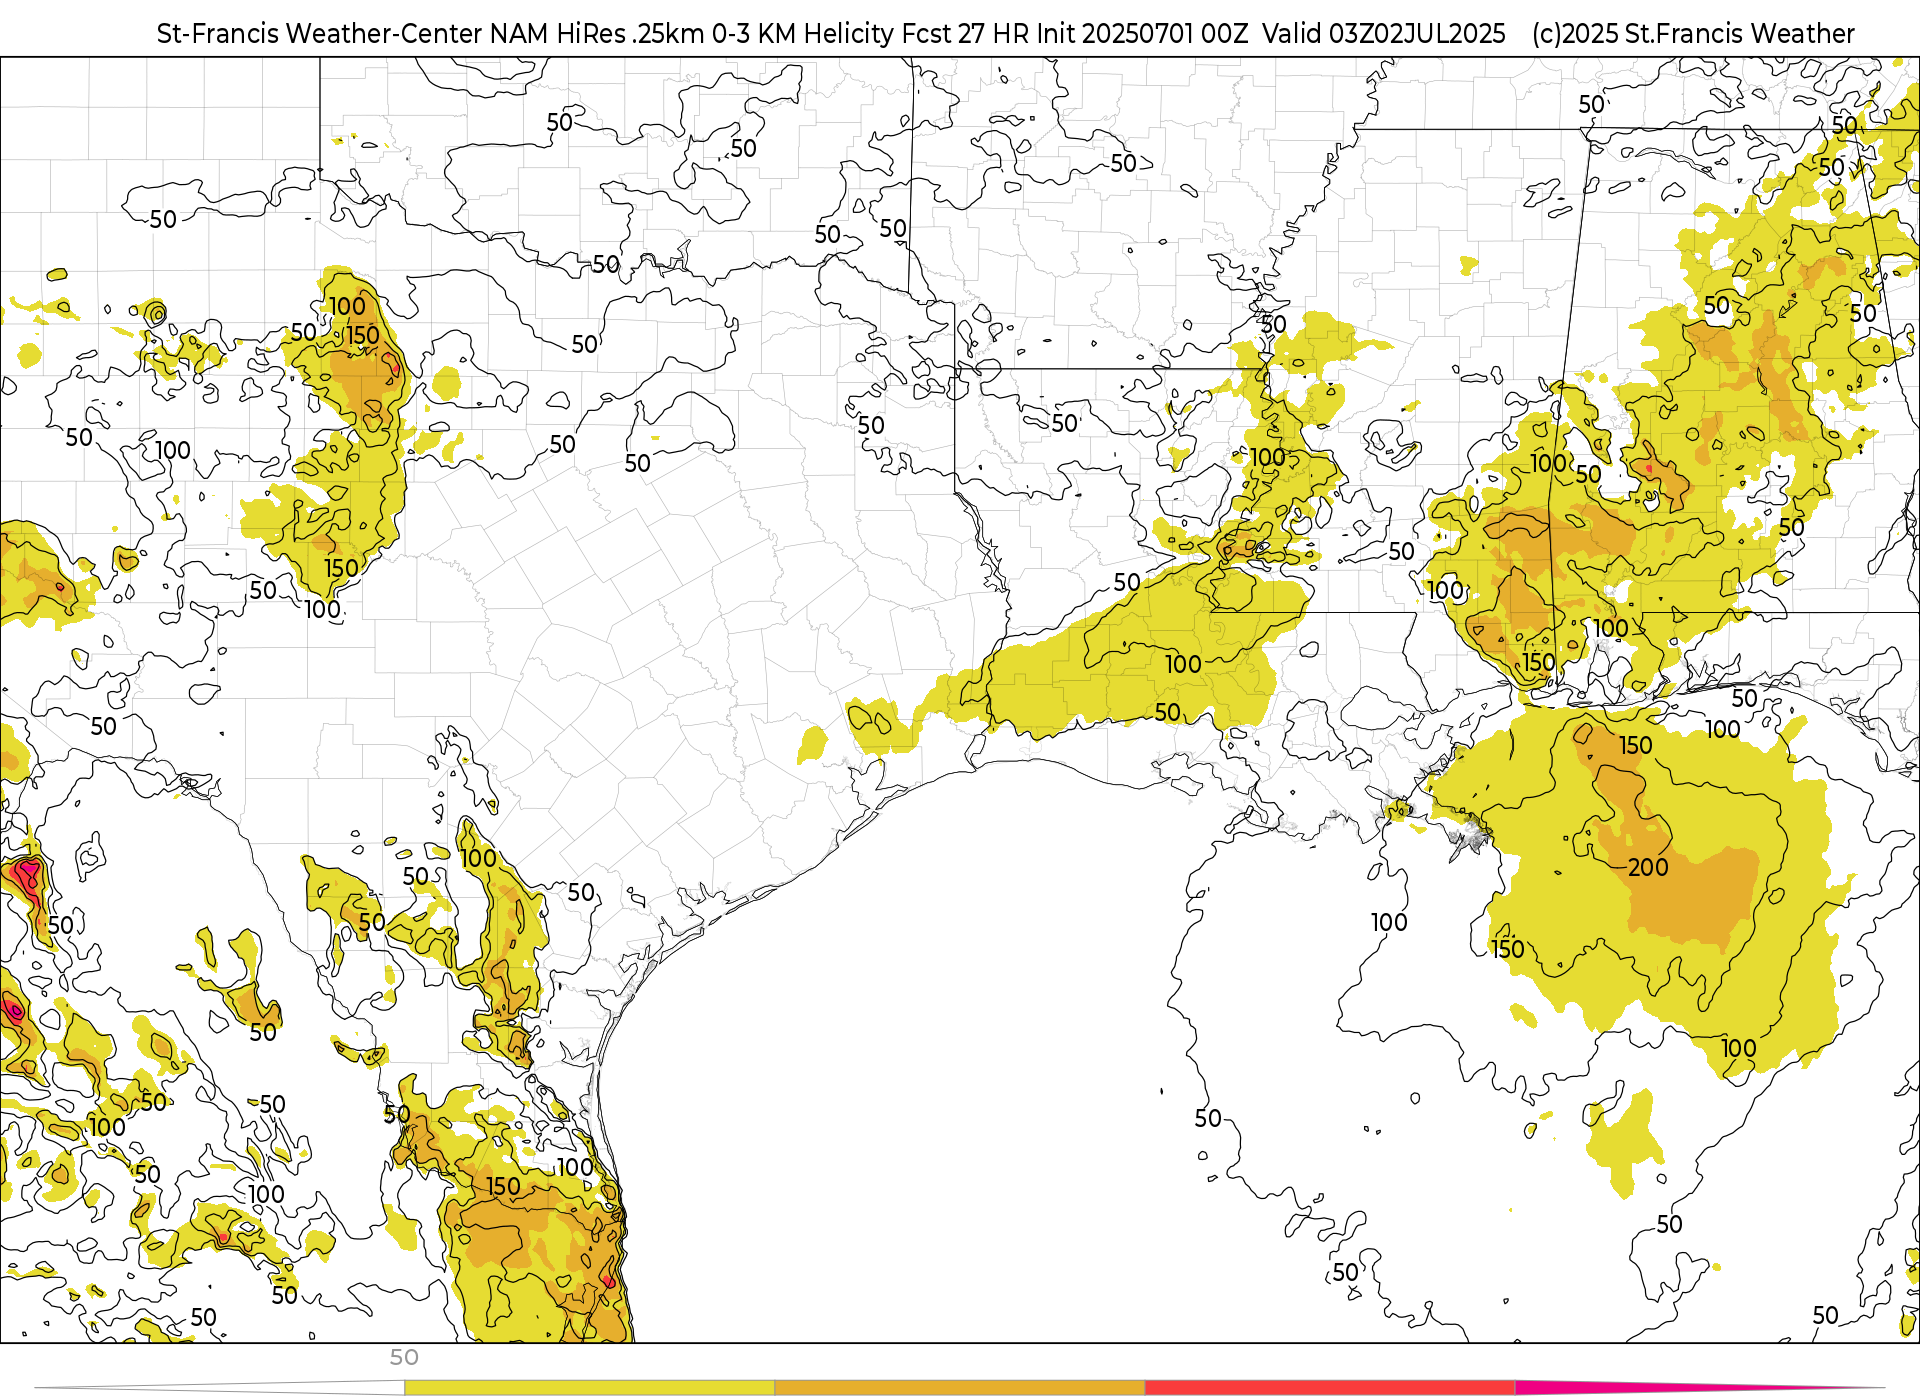The width and height of the screenshot is (1920, 1400).
Task: Click the magenta end of the color bar
Action: 1700,1388
